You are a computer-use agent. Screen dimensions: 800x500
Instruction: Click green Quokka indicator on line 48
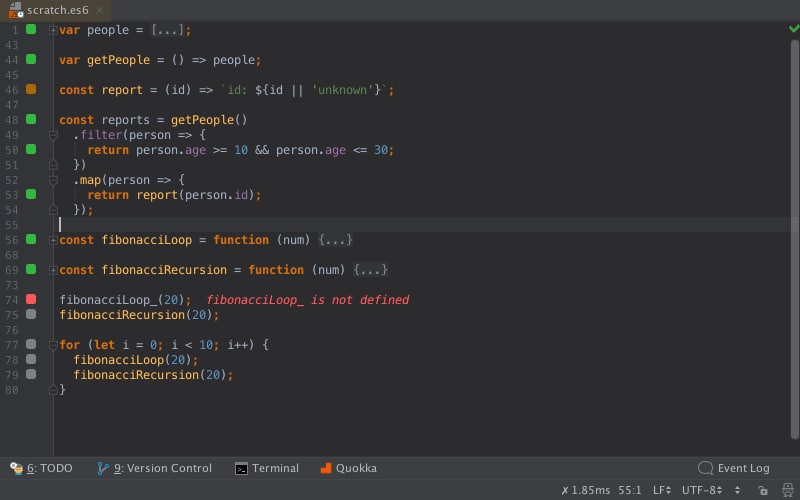(x=31, y=119)
